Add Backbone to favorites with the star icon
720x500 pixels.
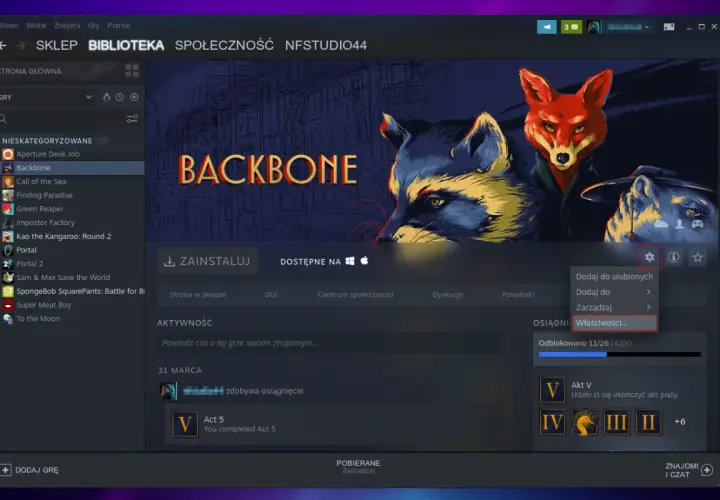point(698,257)
